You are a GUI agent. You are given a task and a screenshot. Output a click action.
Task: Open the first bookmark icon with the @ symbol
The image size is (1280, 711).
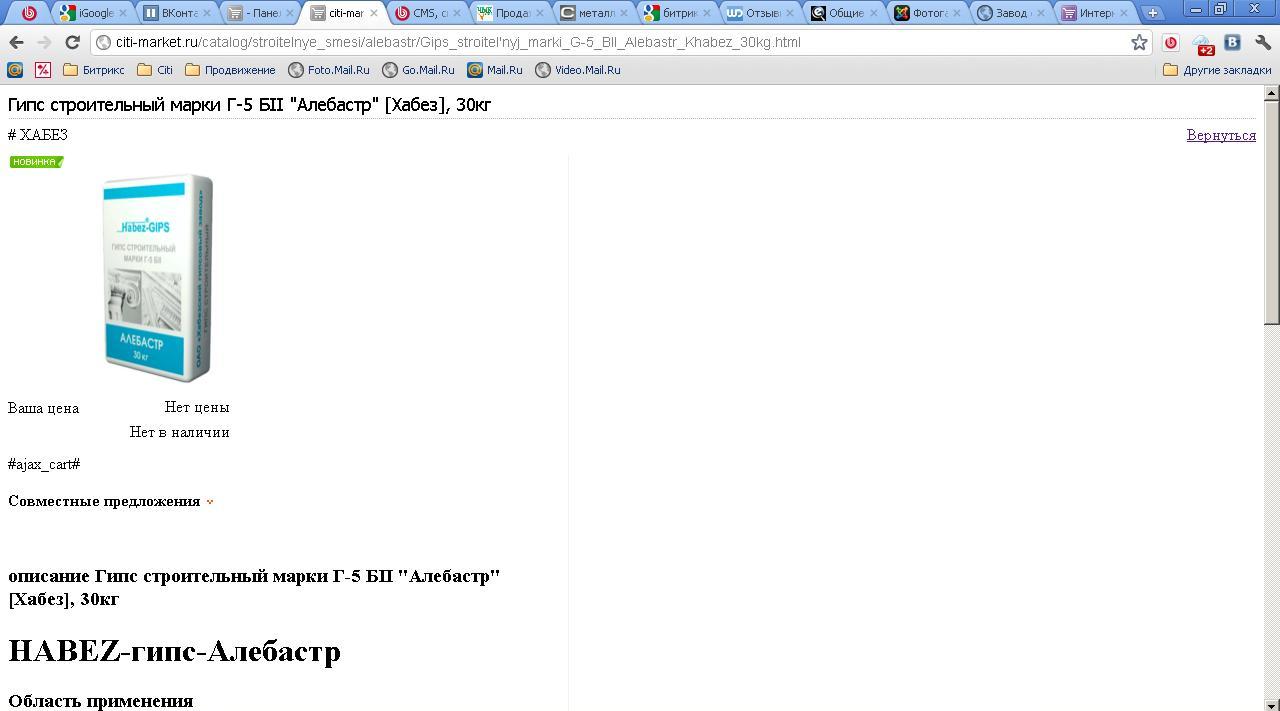point(15,70)
